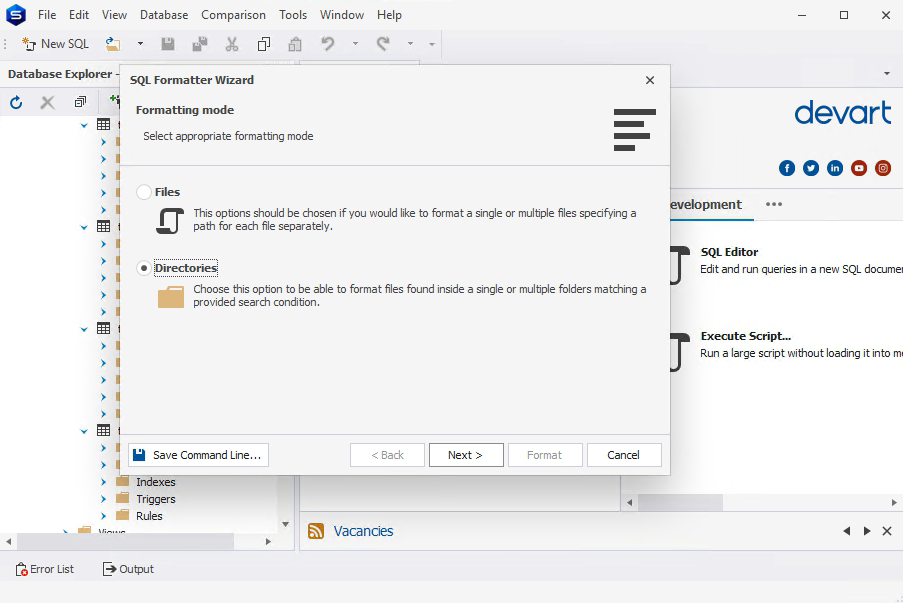This screenshot has height=603, width=903.
Task: Click the YouTube icon on start page
Action: point(859,168)
